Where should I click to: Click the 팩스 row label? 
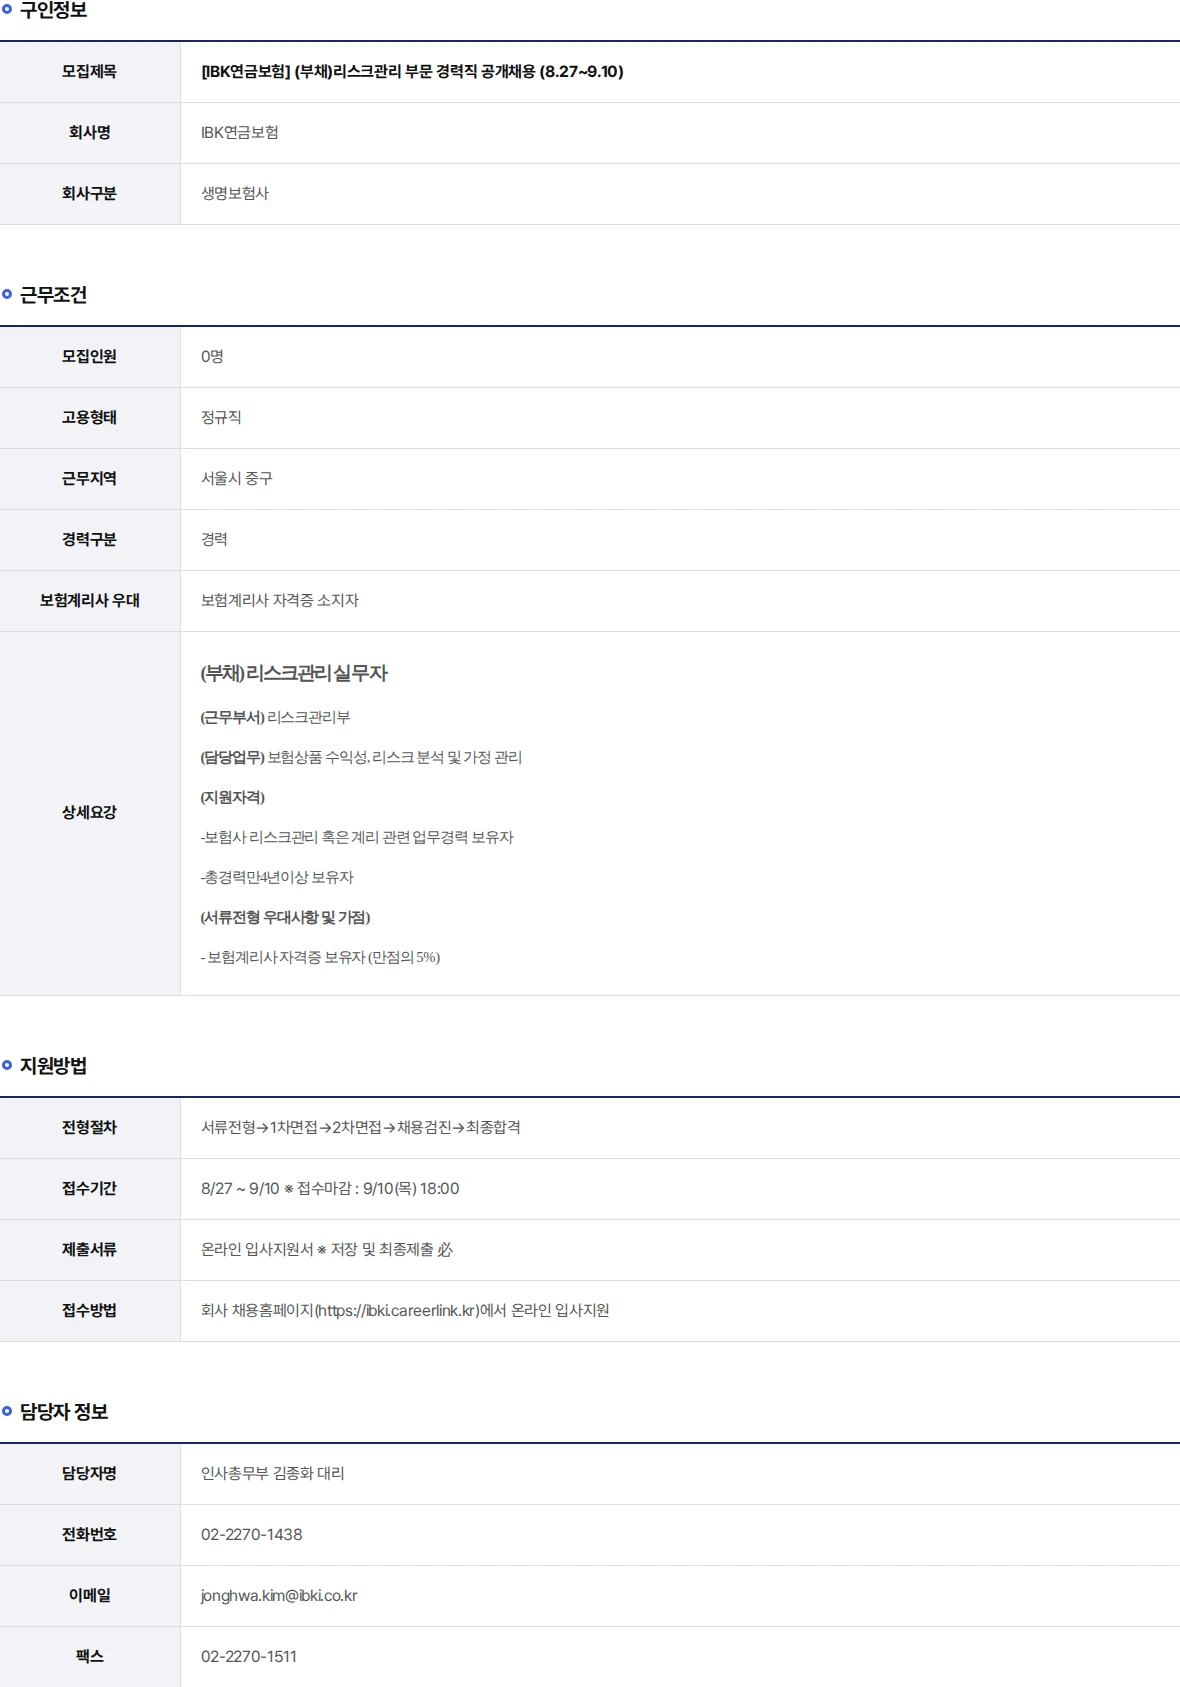point(89,1657)
